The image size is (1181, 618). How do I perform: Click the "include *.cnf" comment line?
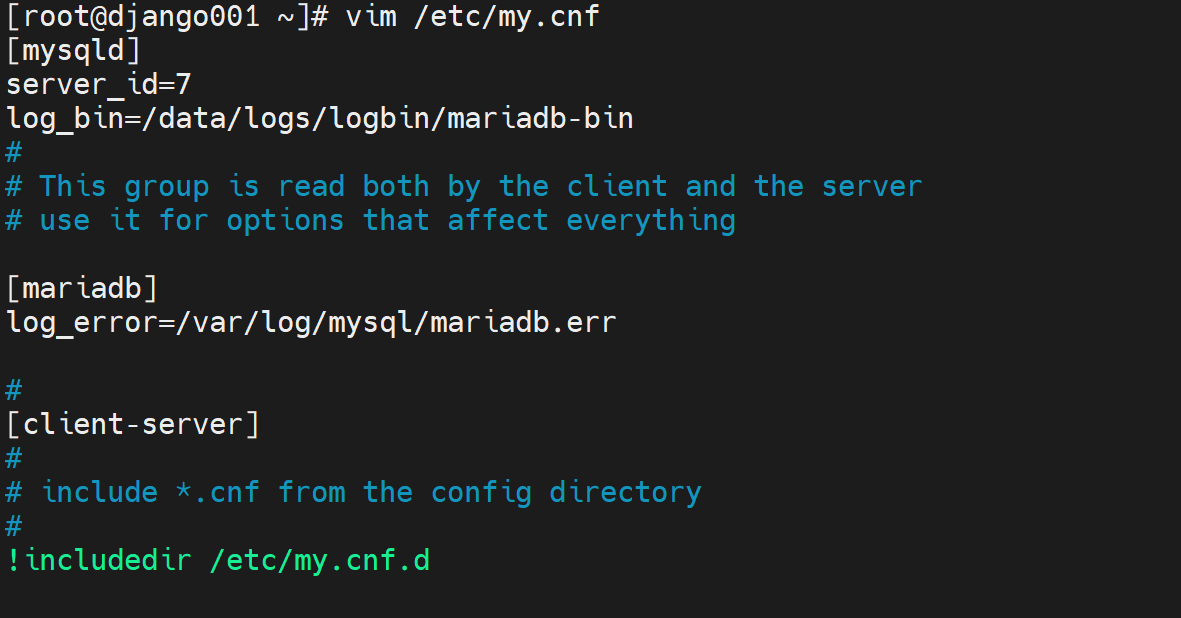point(370,492)
